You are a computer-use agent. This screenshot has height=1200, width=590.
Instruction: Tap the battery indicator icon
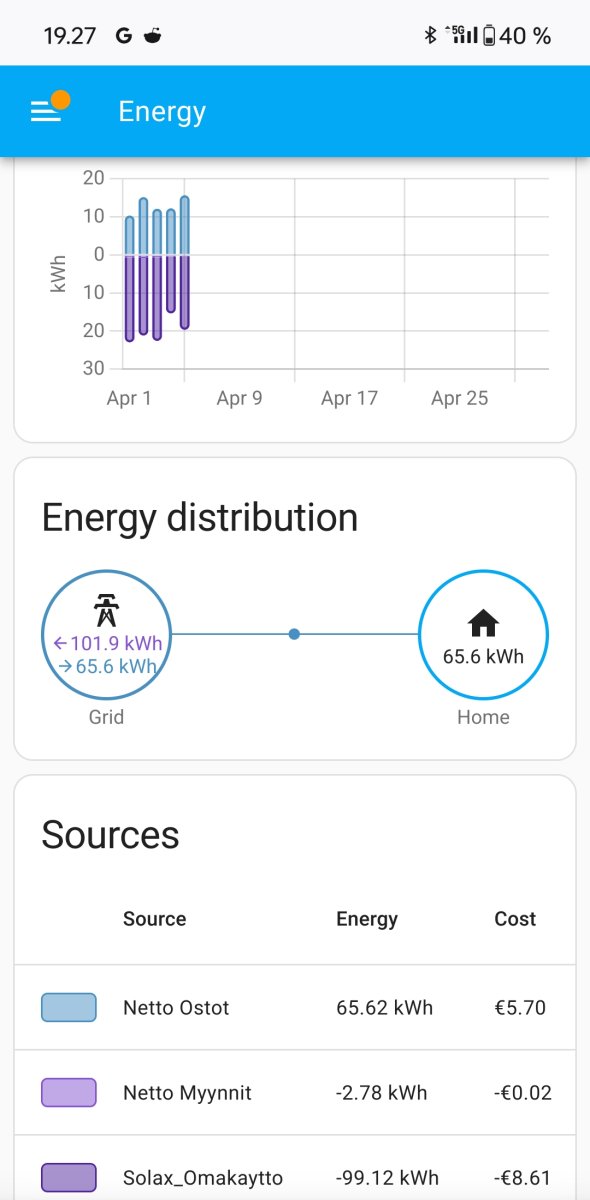[x=488, y=36]
